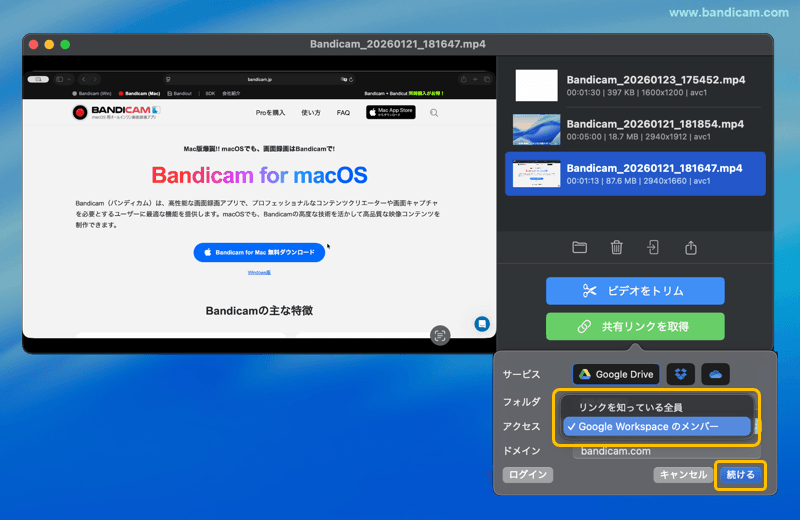The height and width of the screenshot is (520, 800).
Task: Select Bandicam_20260123_175452.mp4 in the list
Action: tap(635, 85)
